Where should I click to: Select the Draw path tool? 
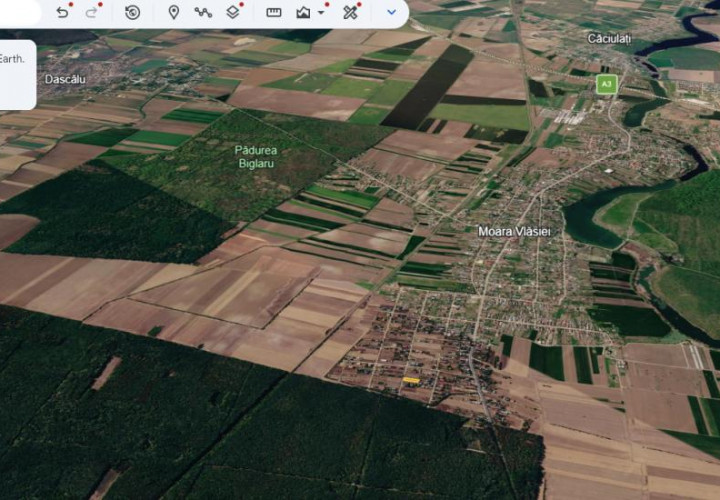click(x=203, y=12)
